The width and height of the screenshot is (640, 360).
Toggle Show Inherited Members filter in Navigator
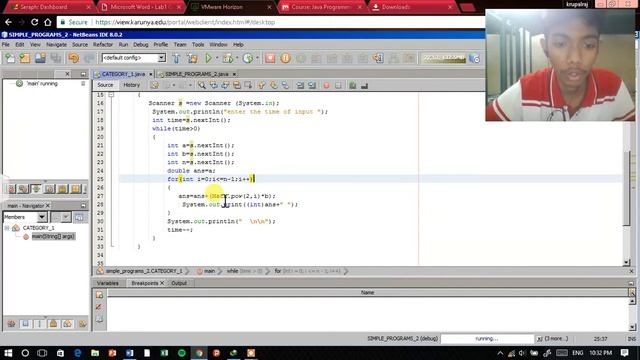(11, 324)
